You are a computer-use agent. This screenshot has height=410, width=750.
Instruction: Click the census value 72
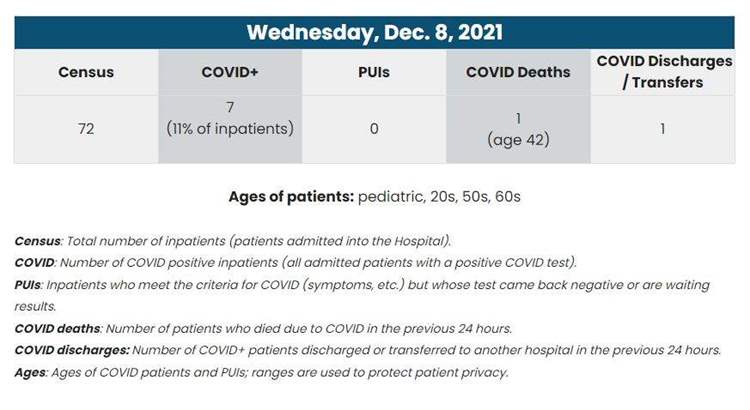point(86,129)
